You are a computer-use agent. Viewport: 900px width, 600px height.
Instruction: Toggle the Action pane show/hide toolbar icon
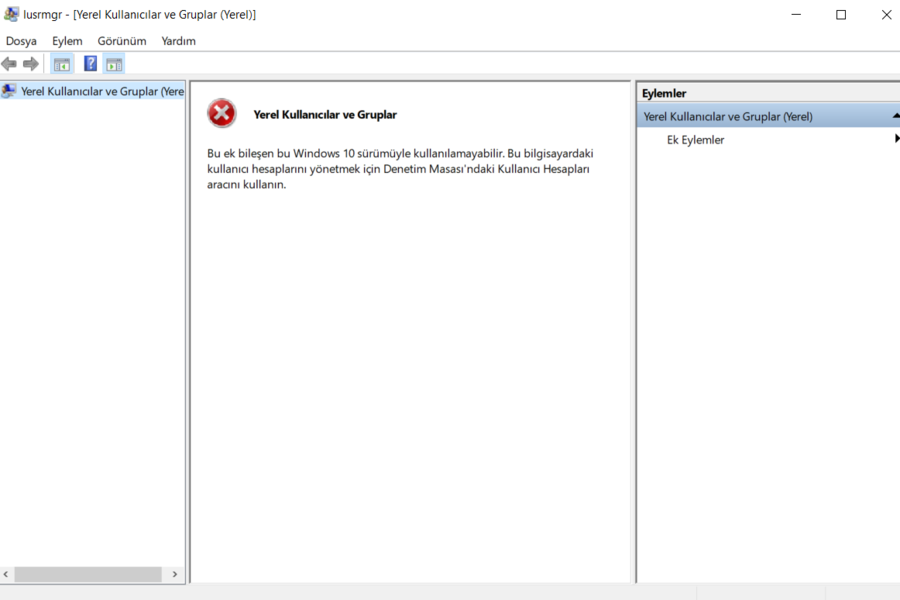click(x=114, y=64)
